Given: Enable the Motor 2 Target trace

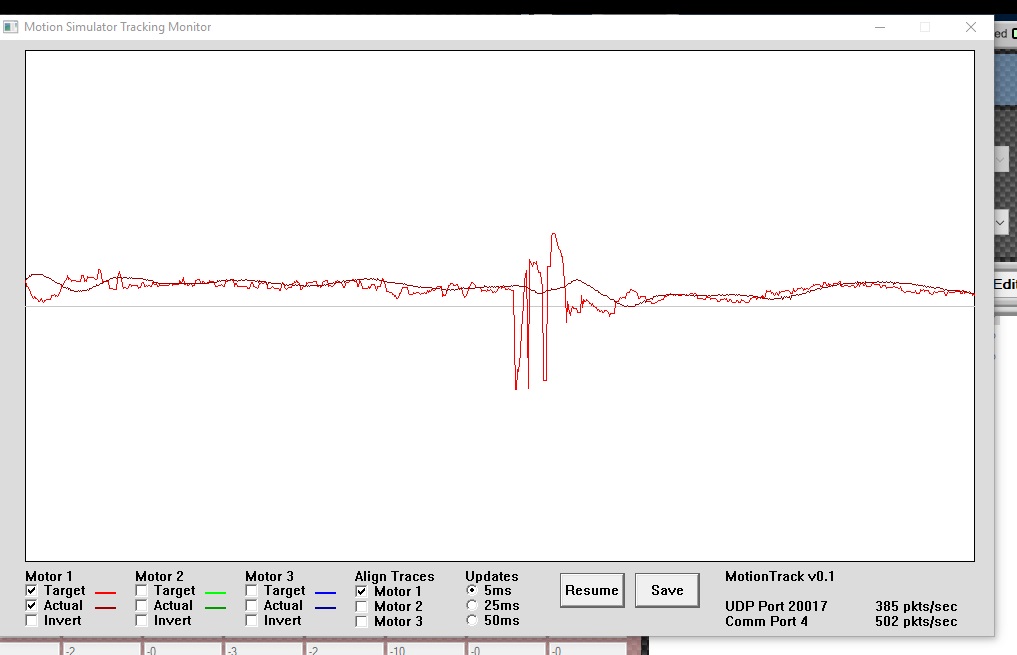Looking at the screenshot, I should click(142, 591).
